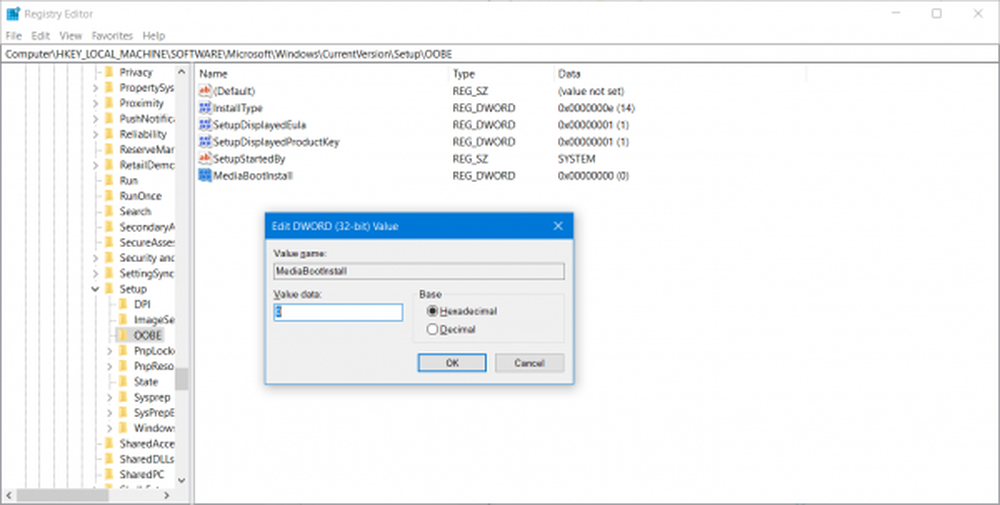Select the Hexadecimal base radio button

(433, 311)
